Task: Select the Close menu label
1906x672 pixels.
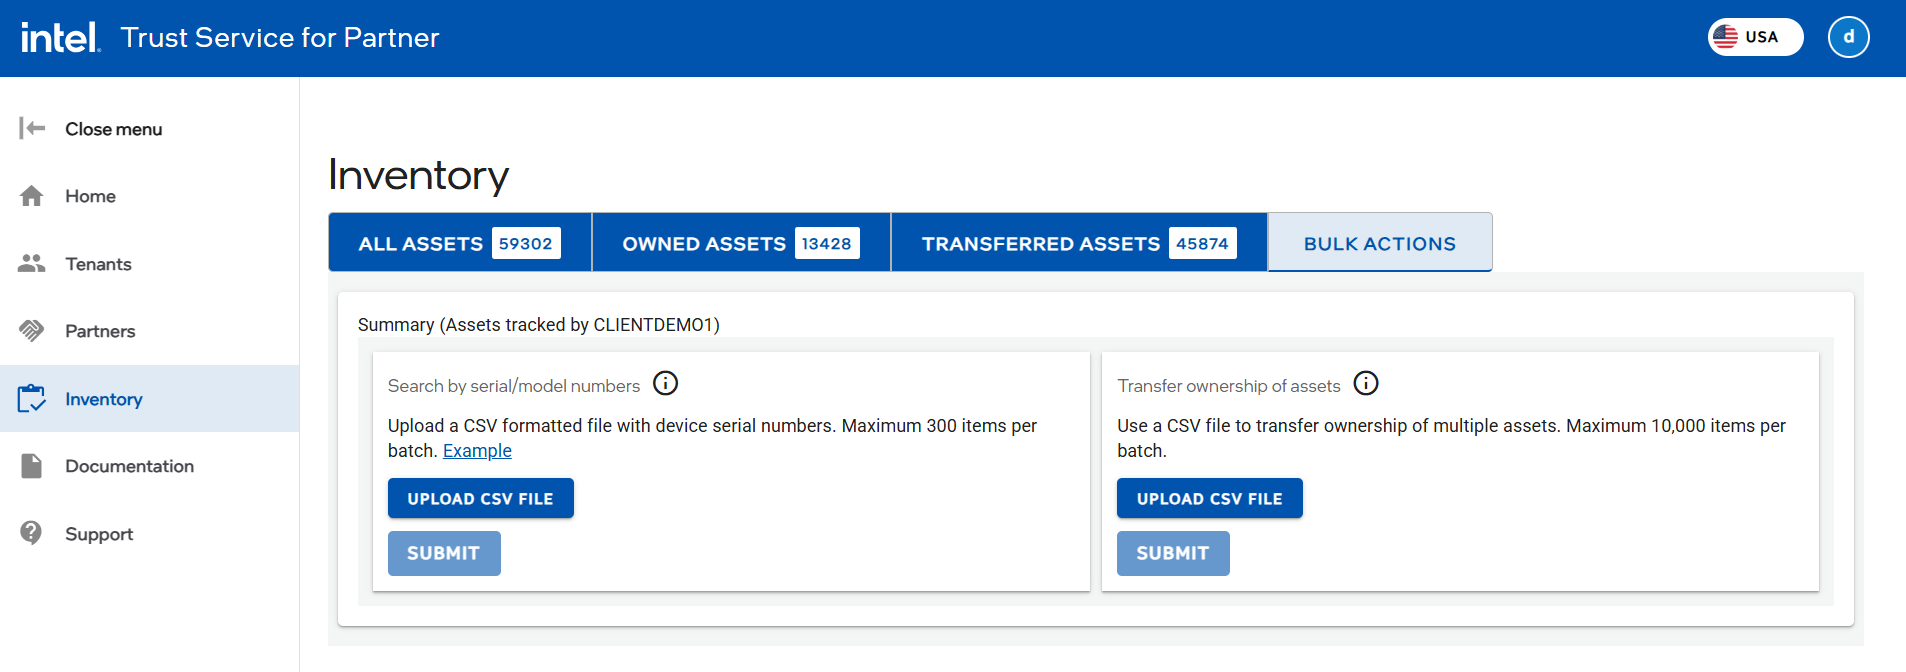Action: click(113, 129)
